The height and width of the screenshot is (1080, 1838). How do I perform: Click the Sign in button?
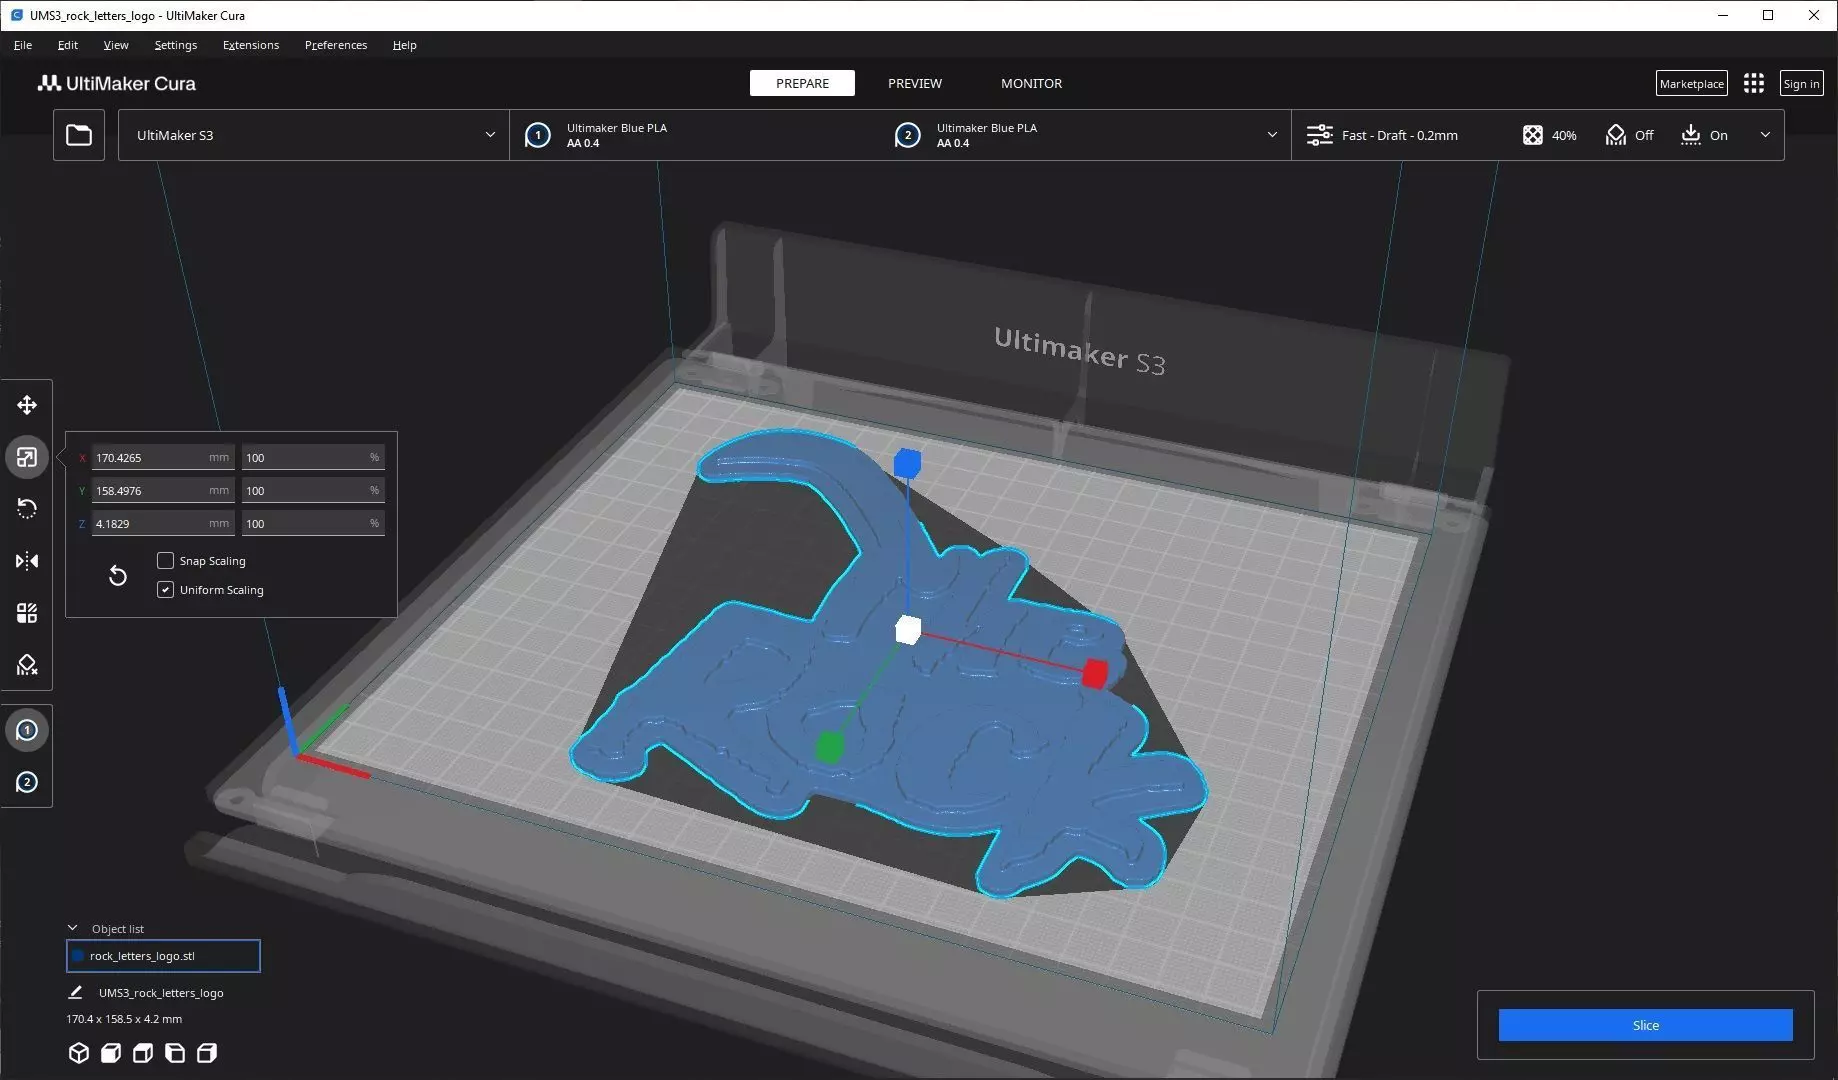click(1801, 84)
